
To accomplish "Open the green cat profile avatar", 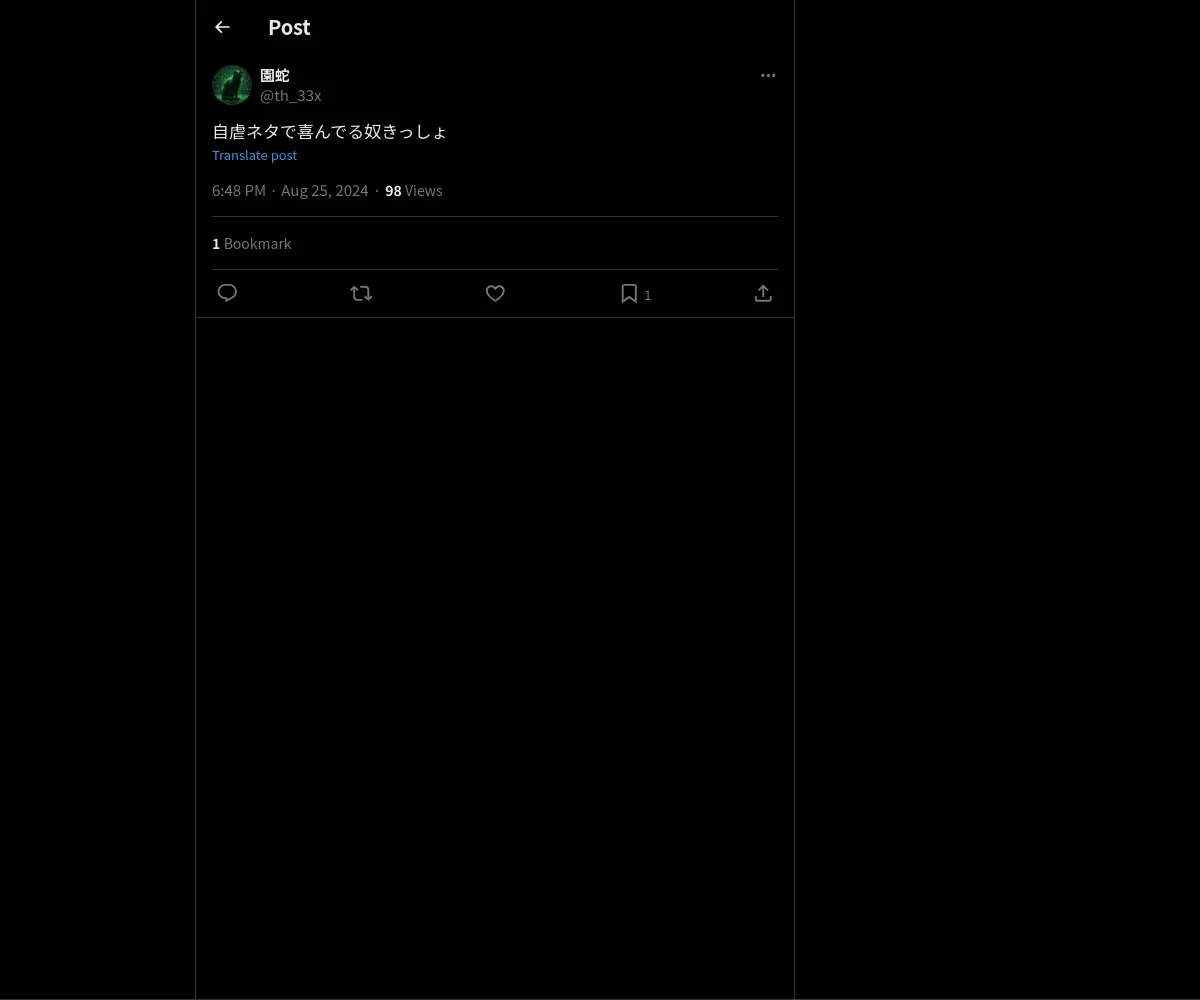I will tap(232, 85).
